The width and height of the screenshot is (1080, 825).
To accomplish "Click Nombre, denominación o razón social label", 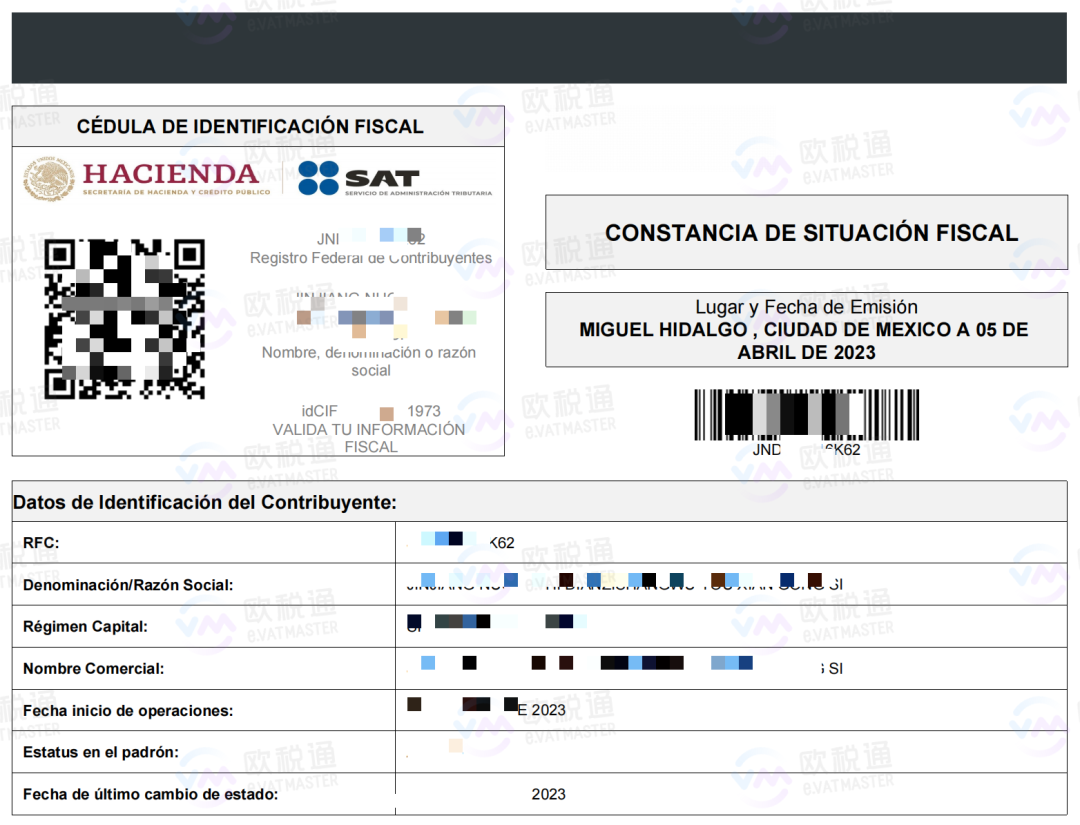I will (369, 362).
